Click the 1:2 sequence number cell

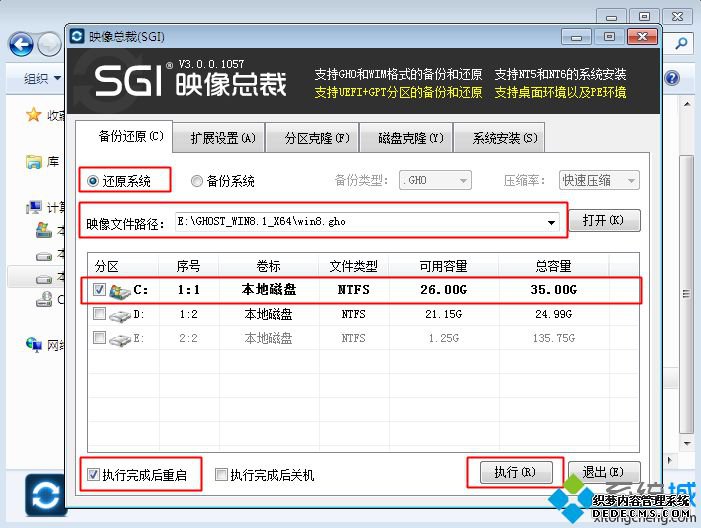188,314
